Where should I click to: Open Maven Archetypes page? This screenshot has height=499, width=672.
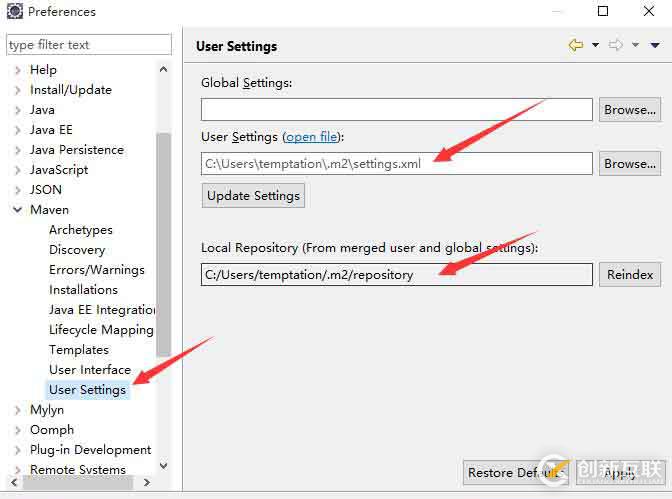[81, 230]
